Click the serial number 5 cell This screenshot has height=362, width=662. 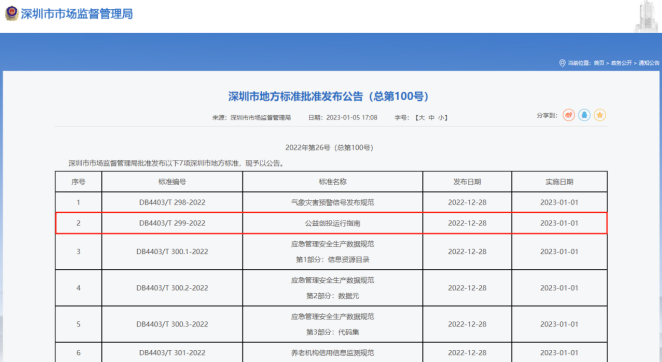click(x=78, y=324)
